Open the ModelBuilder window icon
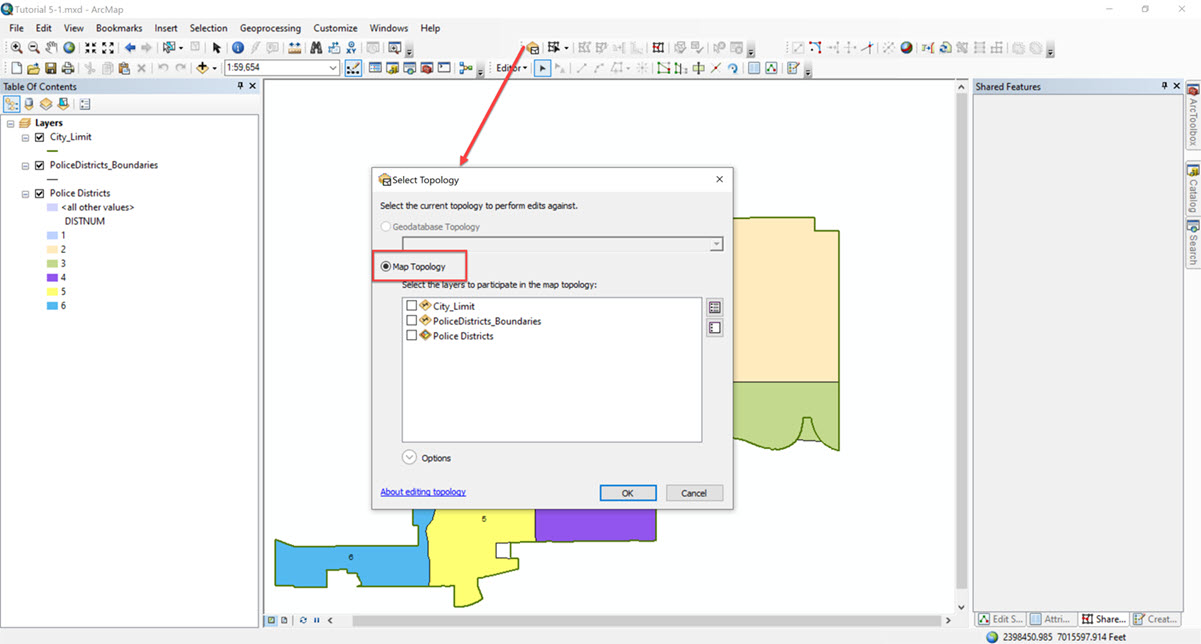Viewport: 1201px width, 644px height. (x=467, y=68)
